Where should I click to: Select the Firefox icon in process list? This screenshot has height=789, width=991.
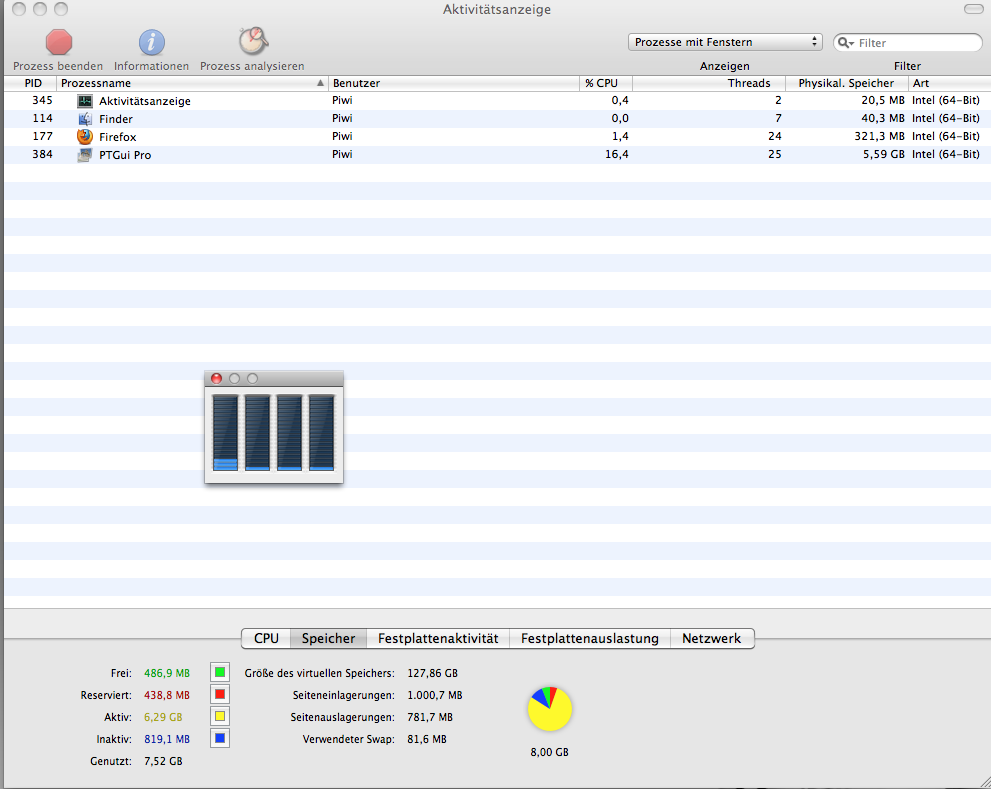pyautogui.click(x=85, y=137)
